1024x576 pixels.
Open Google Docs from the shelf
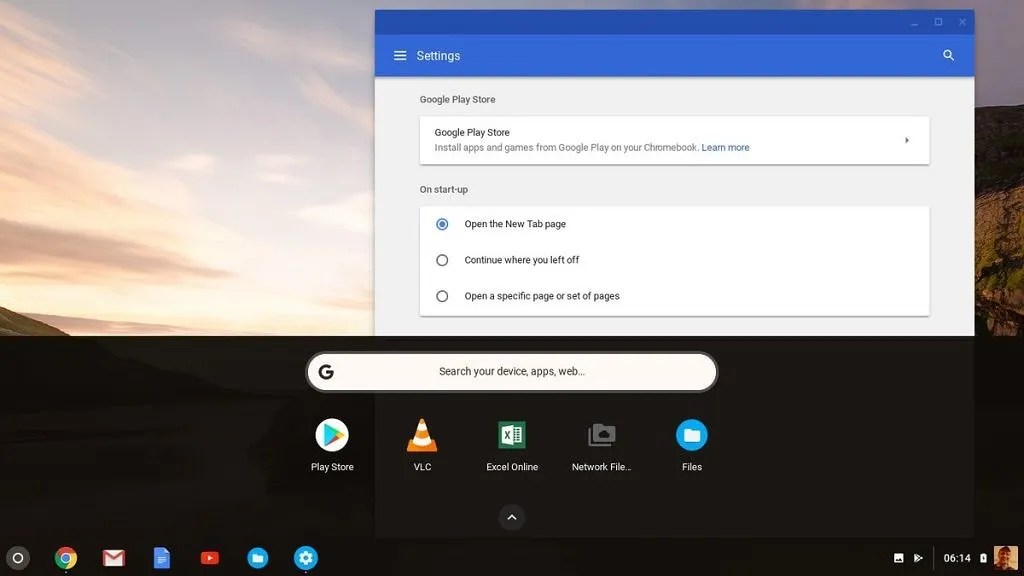(x=161, y=558)
